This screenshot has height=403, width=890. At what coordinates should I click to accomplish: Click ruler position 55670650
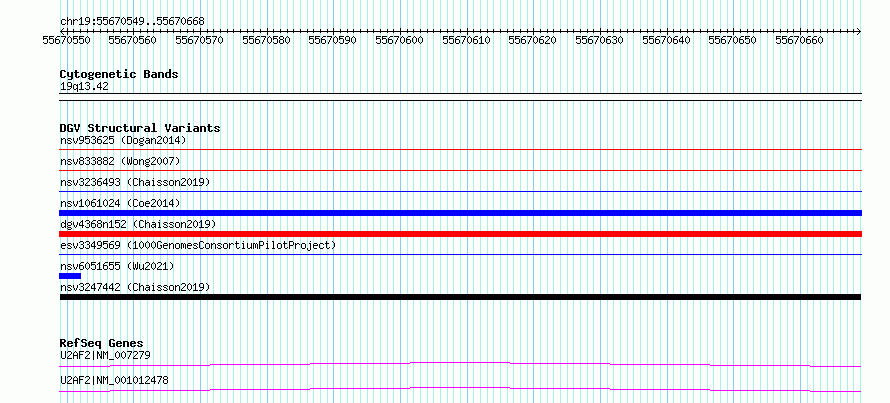(733, 40)
